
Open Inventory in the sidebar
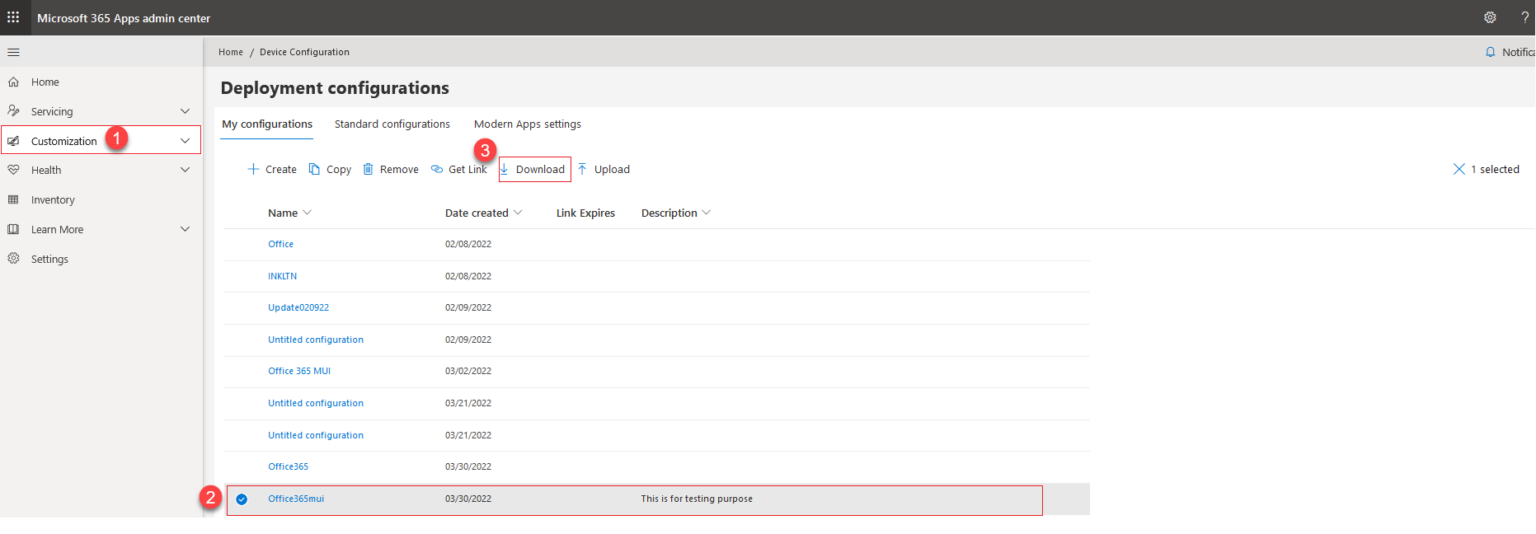click(x=53, y=200)
